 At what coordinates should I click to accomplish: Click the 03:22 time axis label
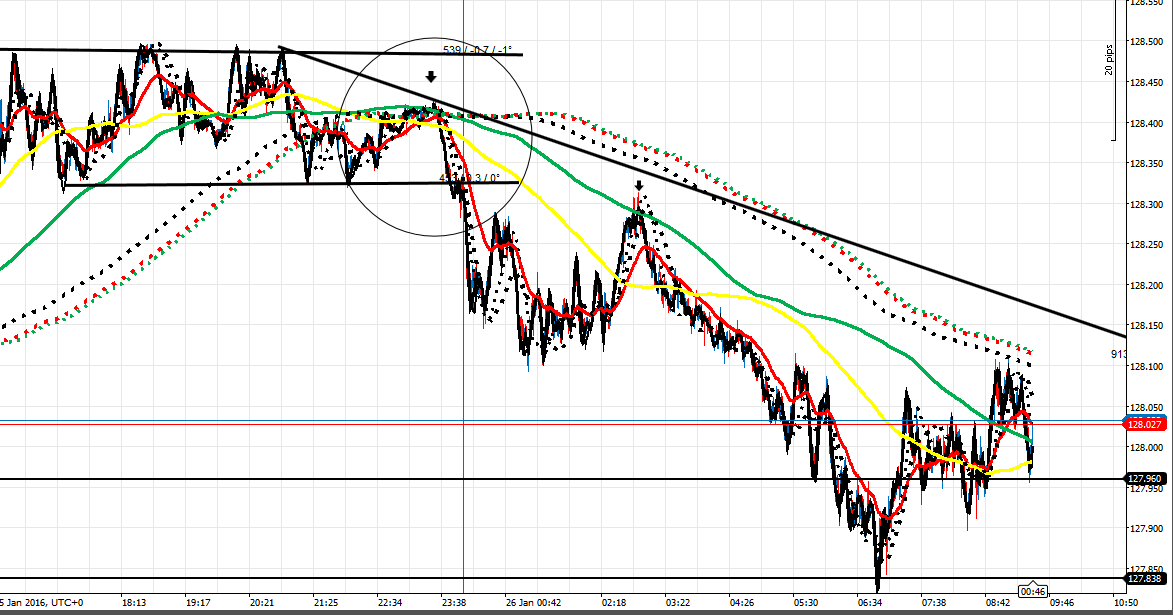[678, 602]
